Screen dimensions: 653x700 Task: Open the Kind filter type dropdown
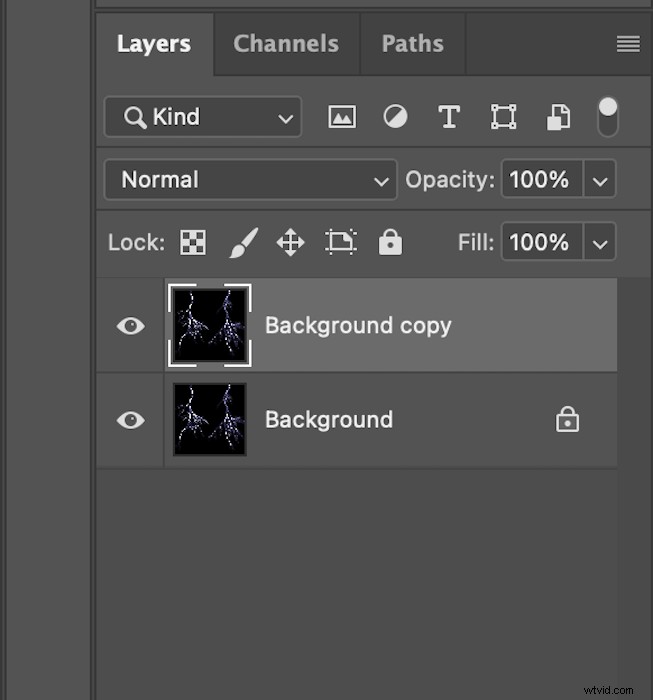point(202,117)
